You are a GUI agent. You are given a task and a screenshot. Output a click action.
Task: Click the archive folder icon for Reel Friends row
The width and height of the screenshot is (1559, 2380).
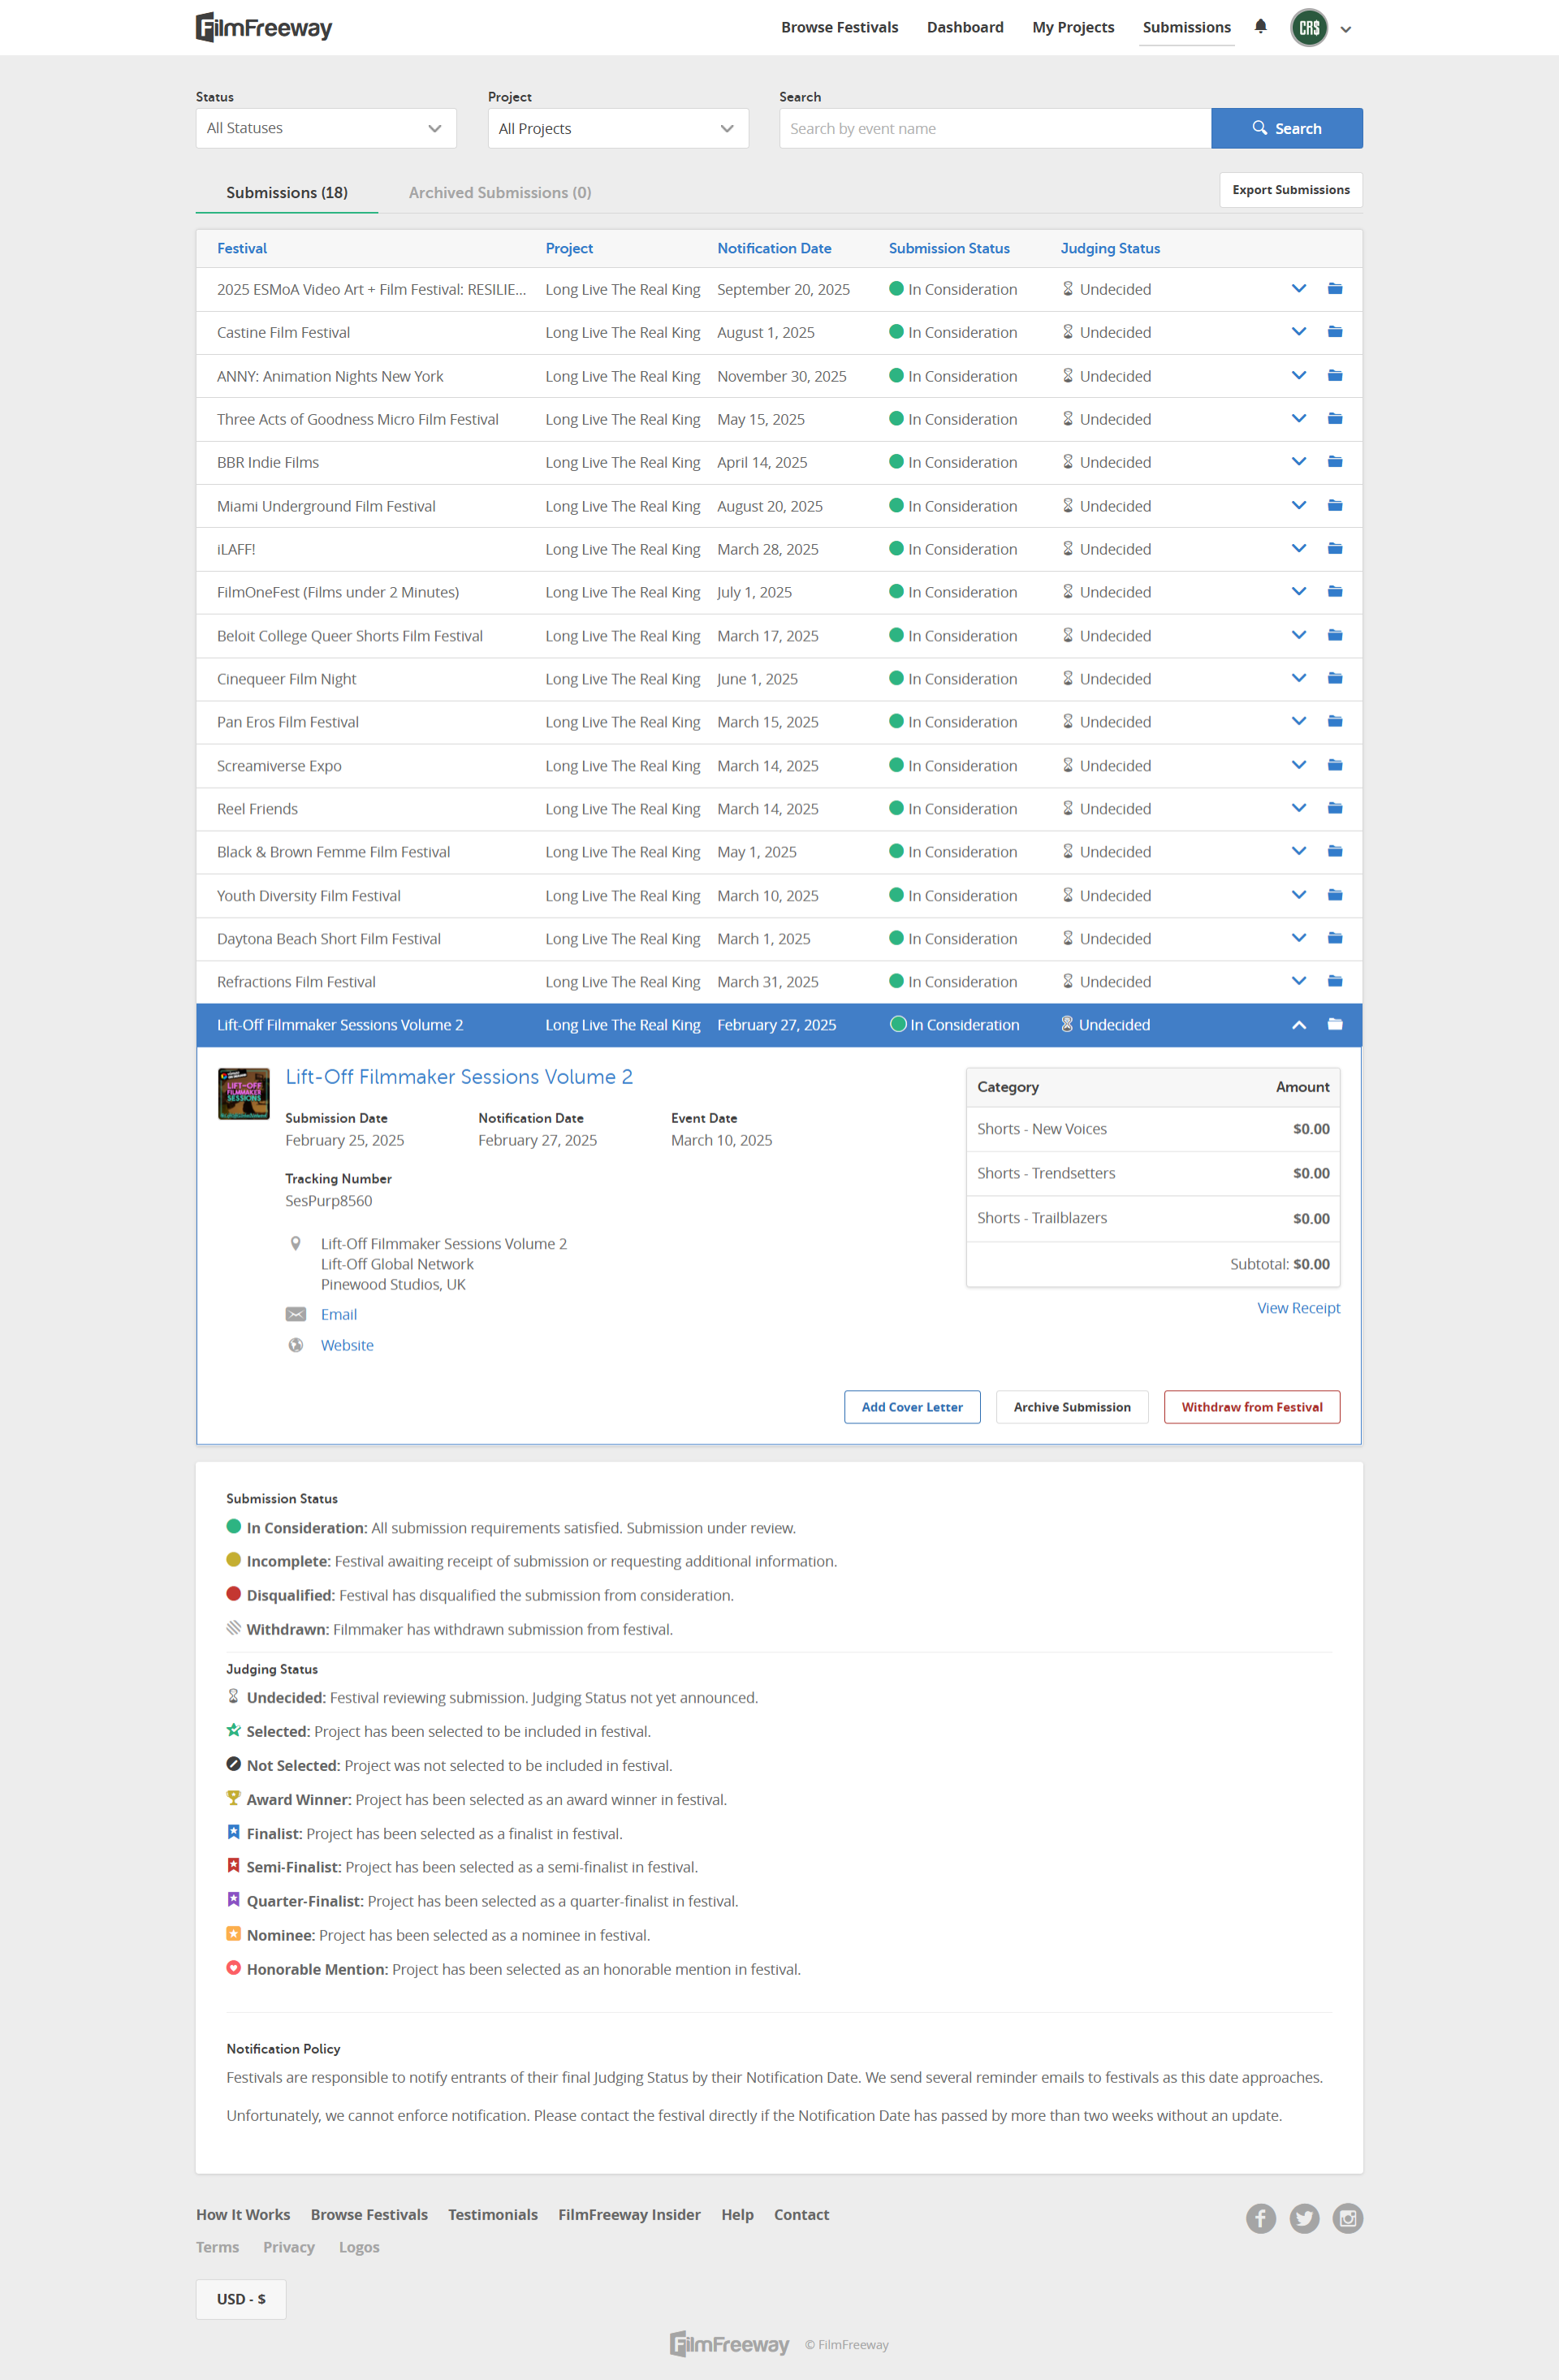(1334, 808)
